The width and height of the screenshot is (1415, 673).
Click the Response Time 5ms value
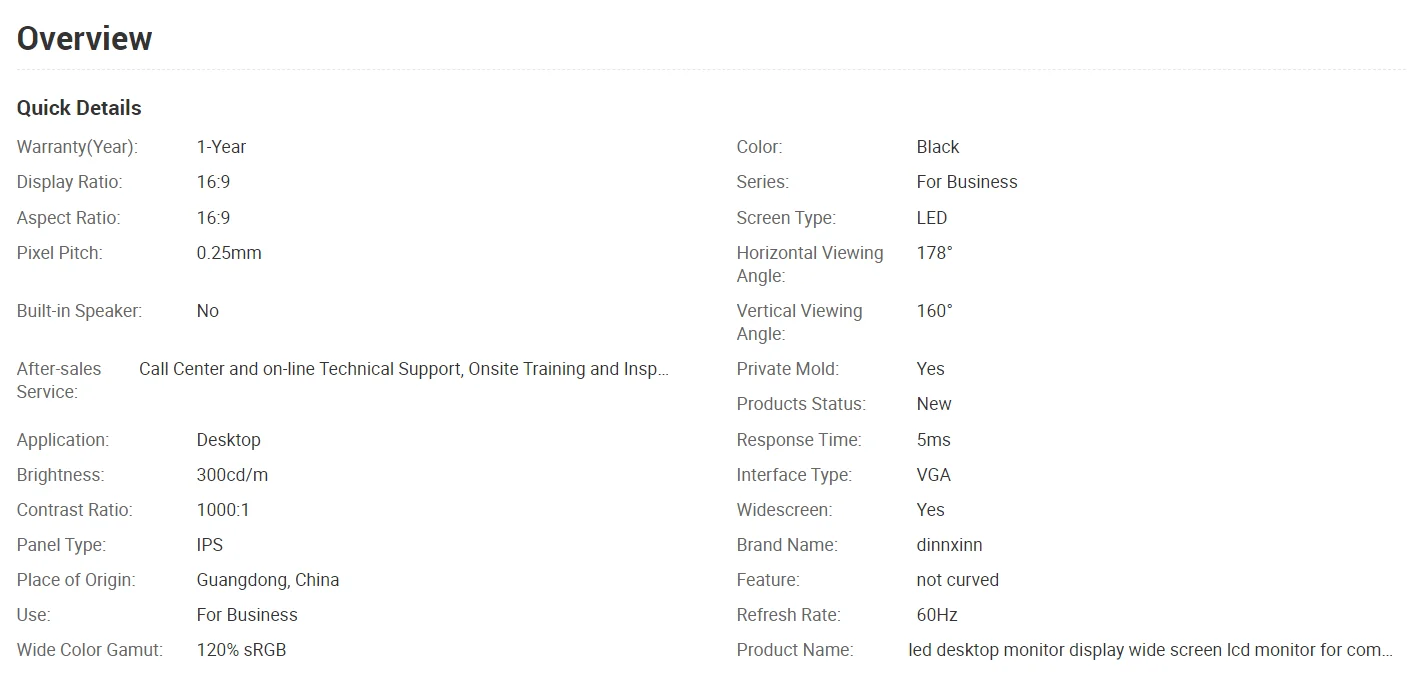(x=934, y=440)
